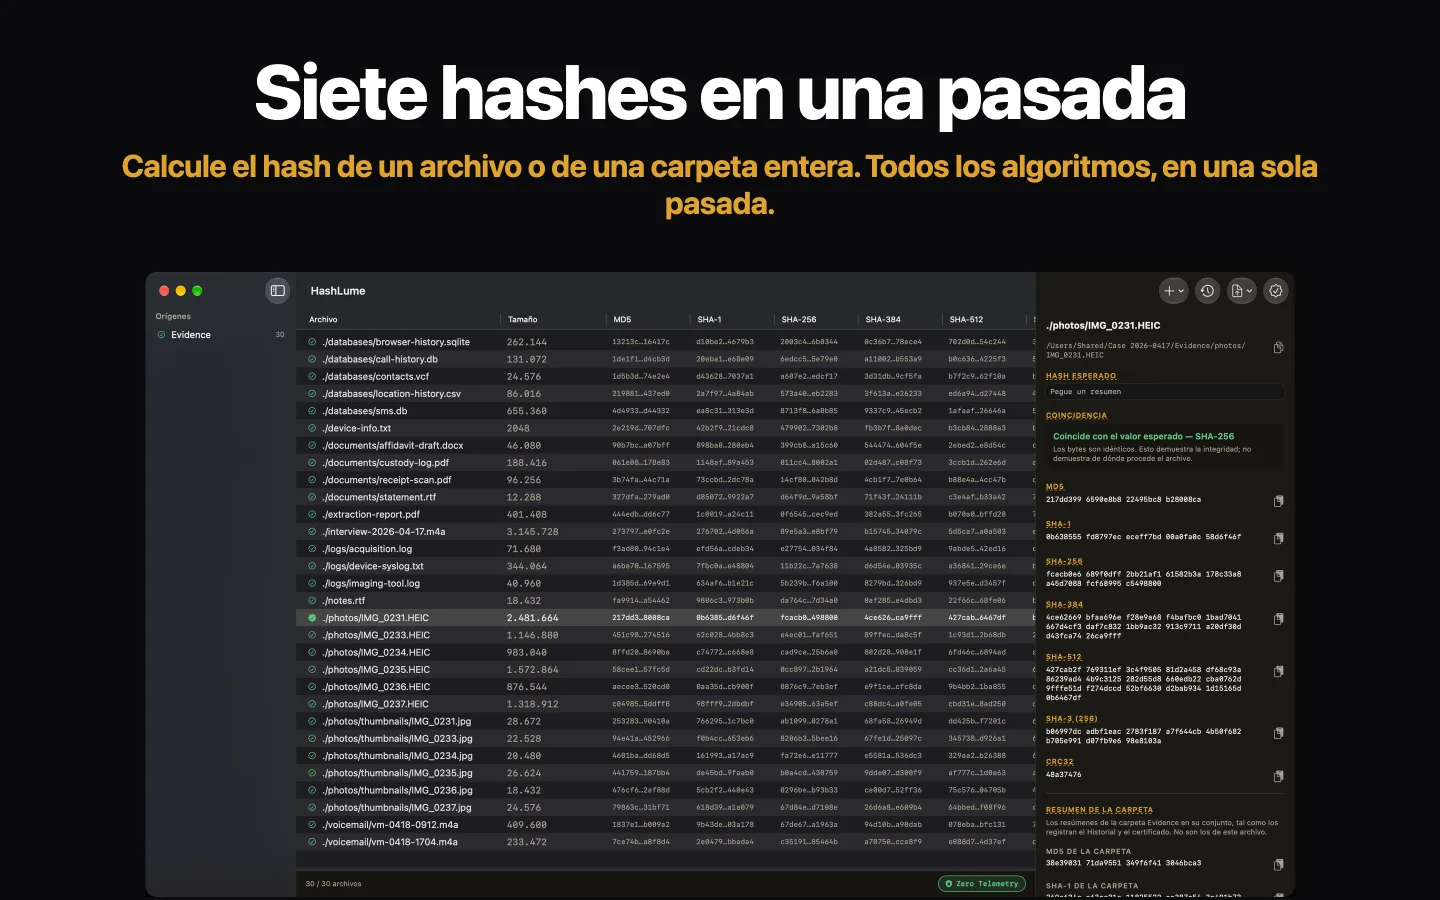The image size is (1440, 900).
Task: Copy the MD5 hash value
Action: pyautogui.click(x=1278, y=501)
